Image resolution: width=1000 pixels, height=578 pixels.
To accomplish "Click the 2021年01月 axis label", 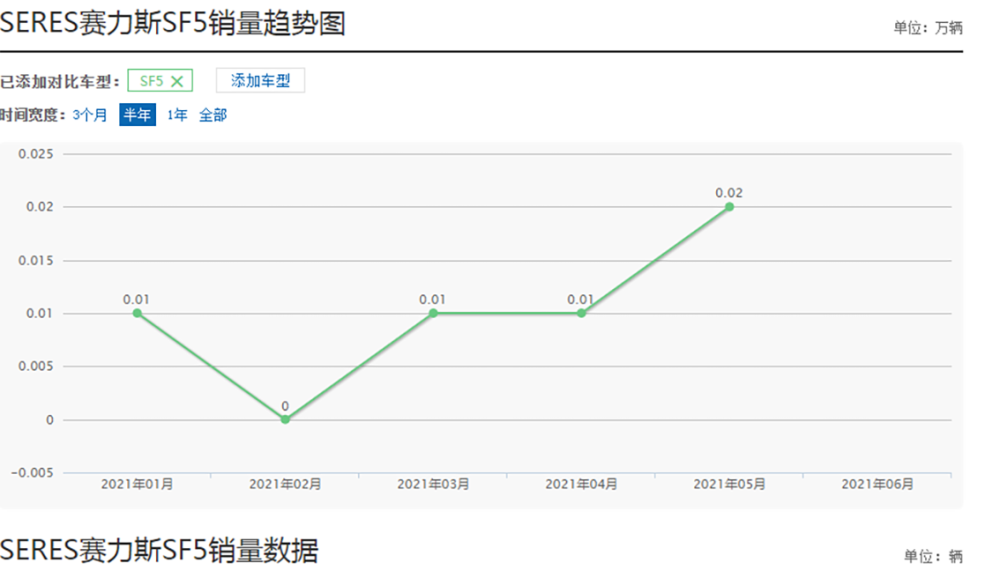I will click(x=137, y=484).
